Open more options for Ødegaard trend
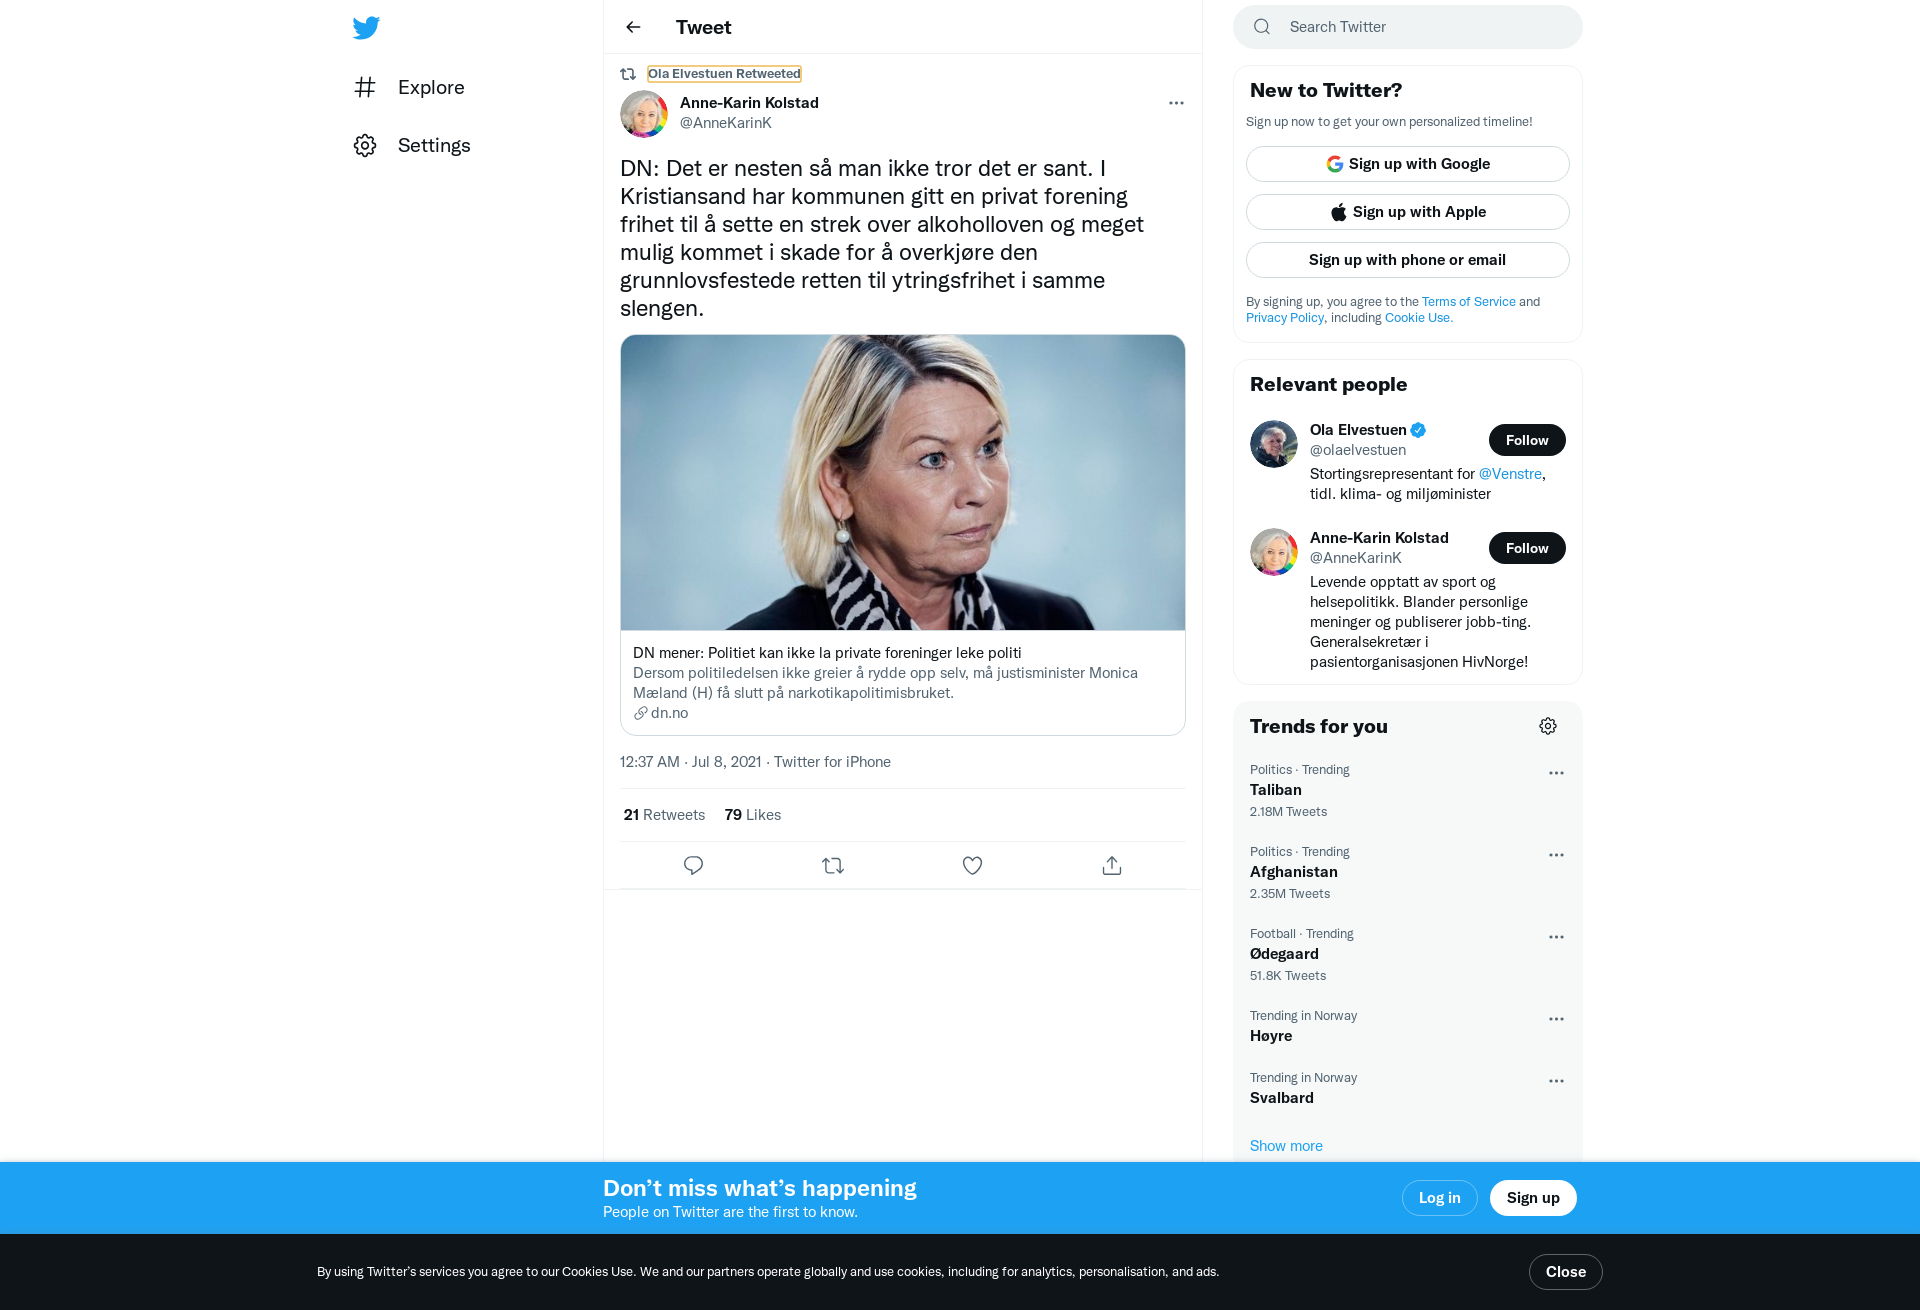1920x1310 pixels. tap(1556, 937)
